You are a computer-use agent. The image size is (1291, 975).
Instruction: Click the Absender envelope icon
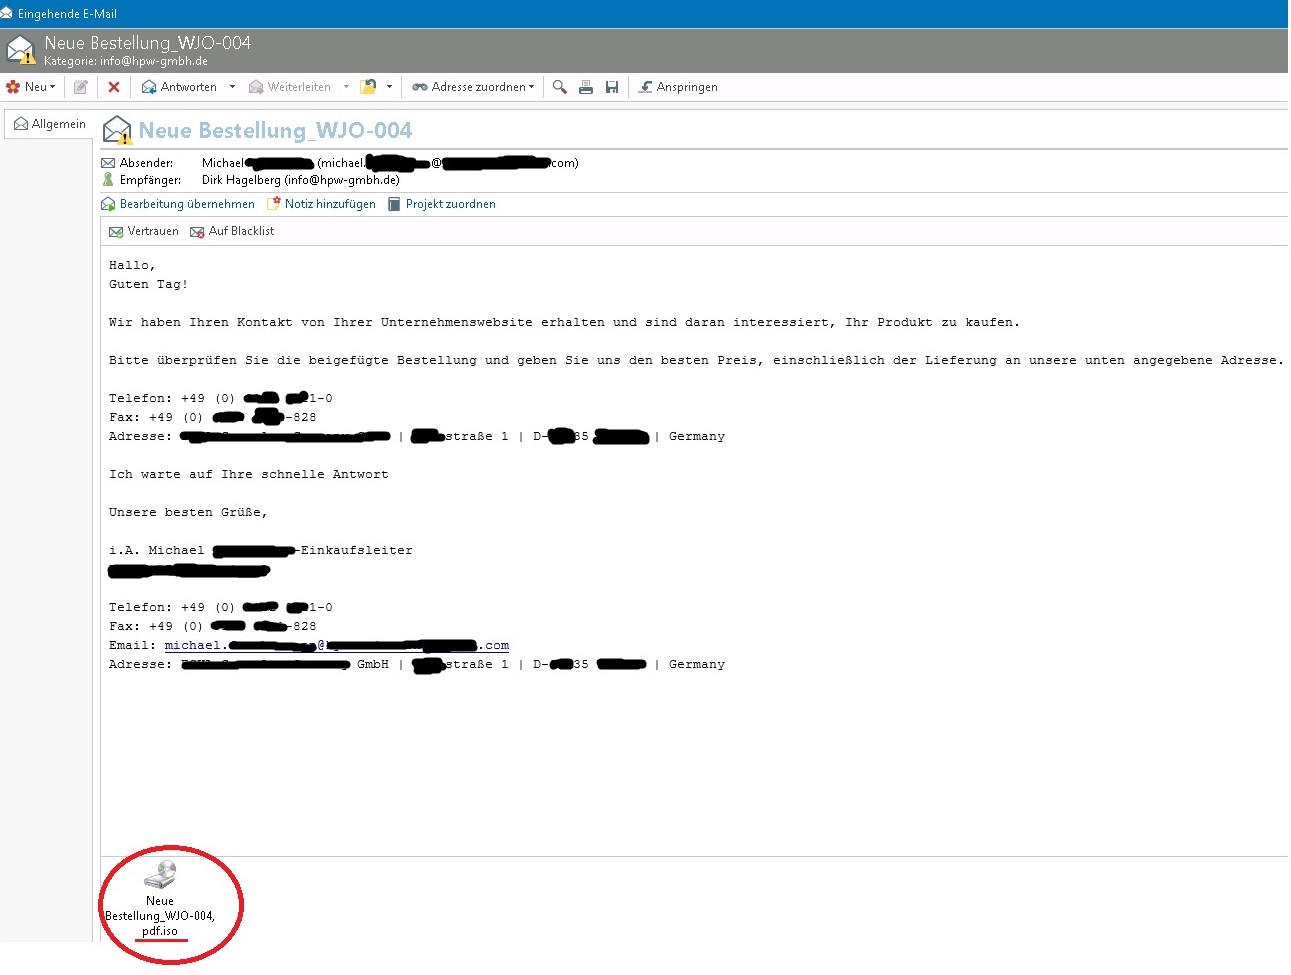(108, 163)
